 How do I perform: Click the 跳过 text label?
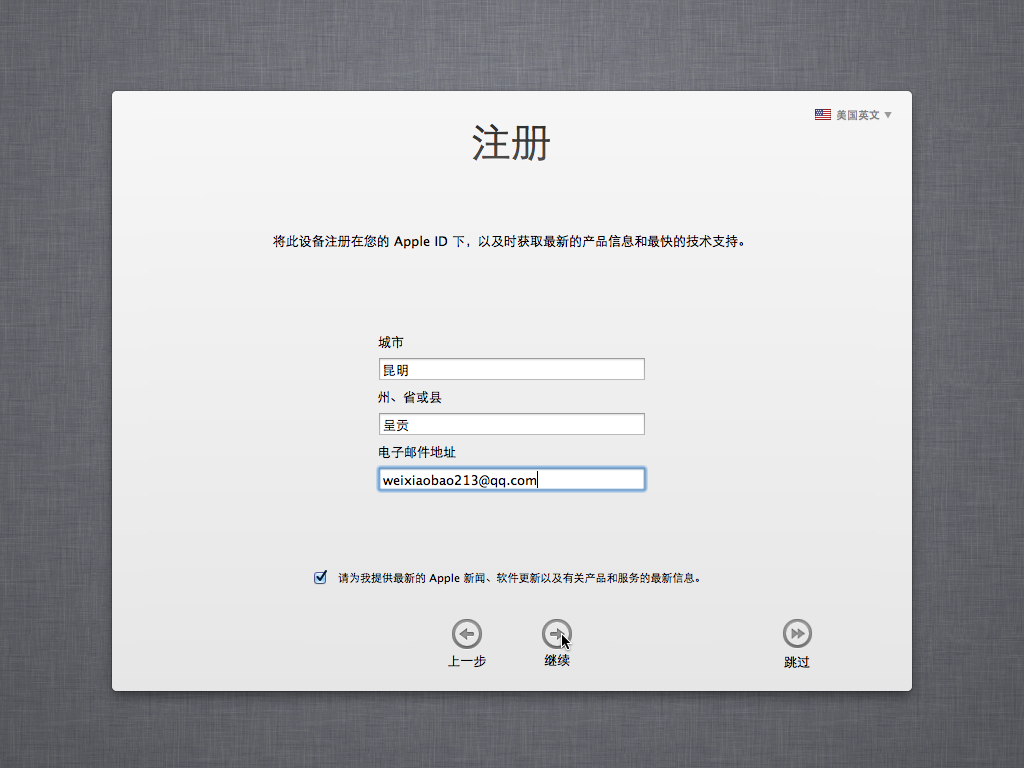point(797,662)
